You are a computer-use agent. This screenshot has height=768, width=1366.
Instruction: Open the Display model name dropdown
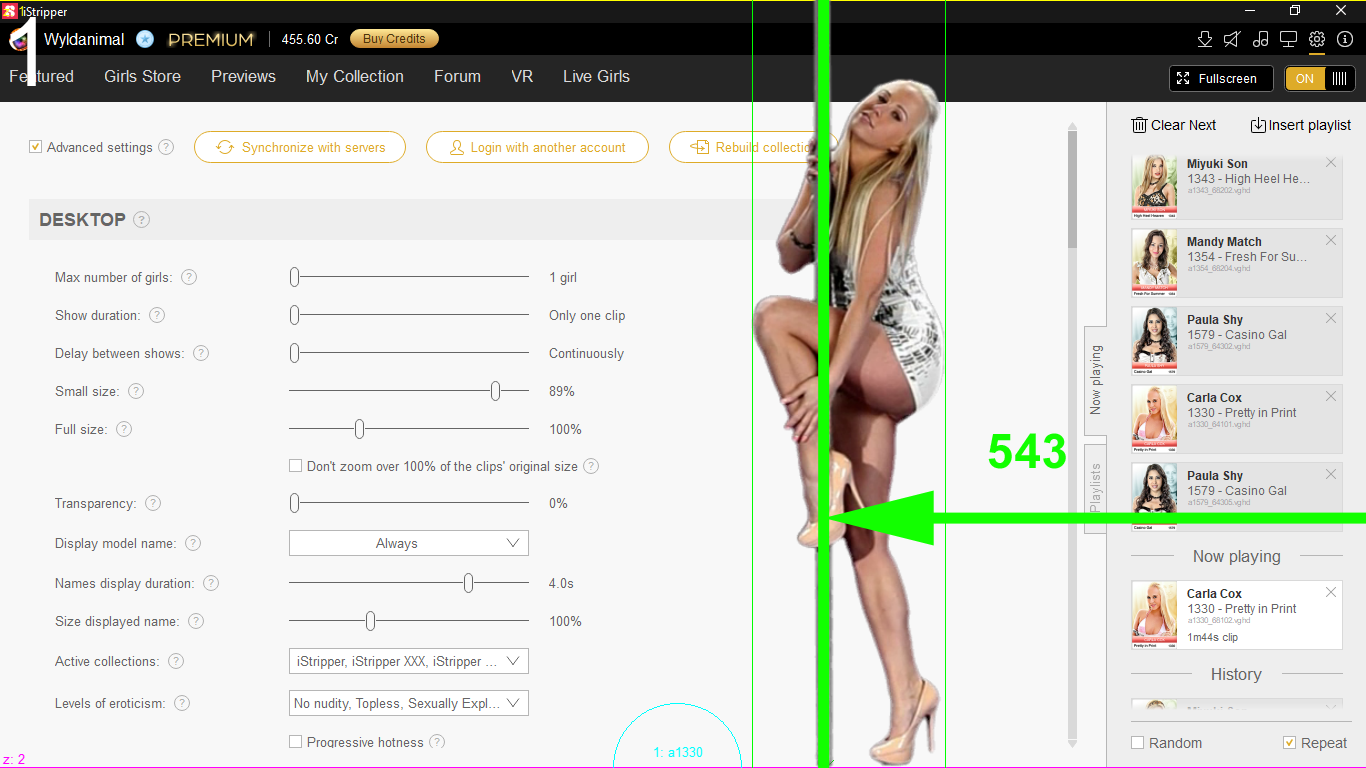click(x=409, y=543)
